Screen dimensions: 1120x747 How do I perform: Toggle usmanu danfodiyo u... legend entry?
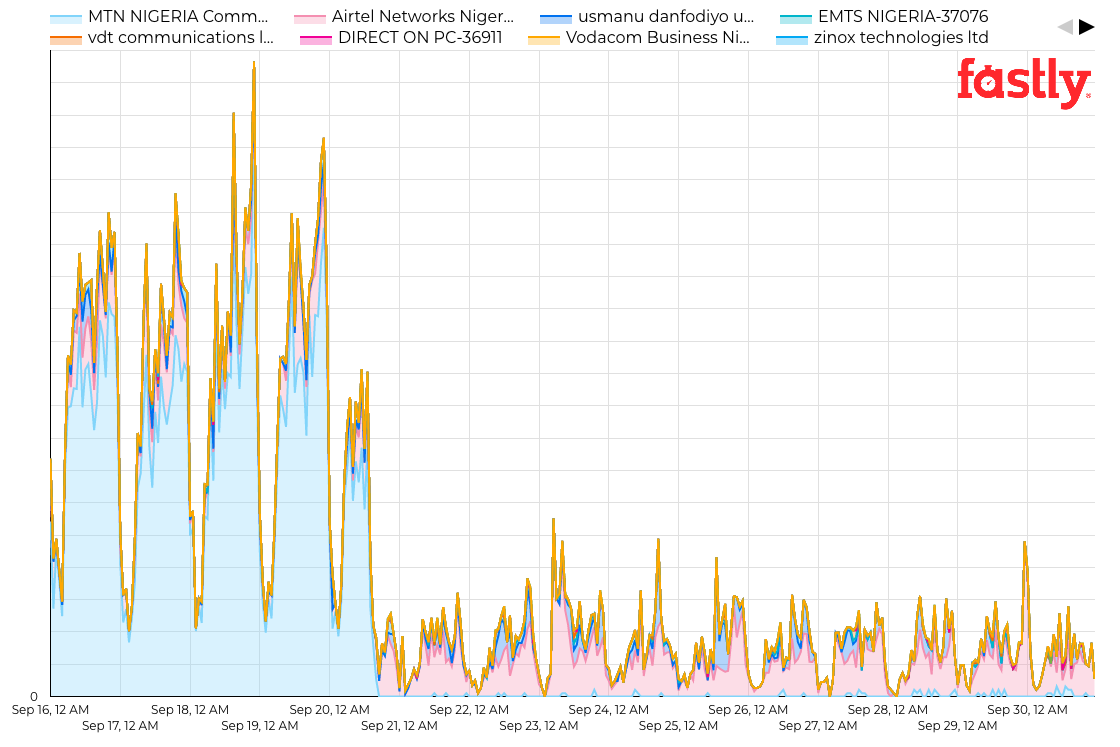pyautogui.click(x=647, y=16)
